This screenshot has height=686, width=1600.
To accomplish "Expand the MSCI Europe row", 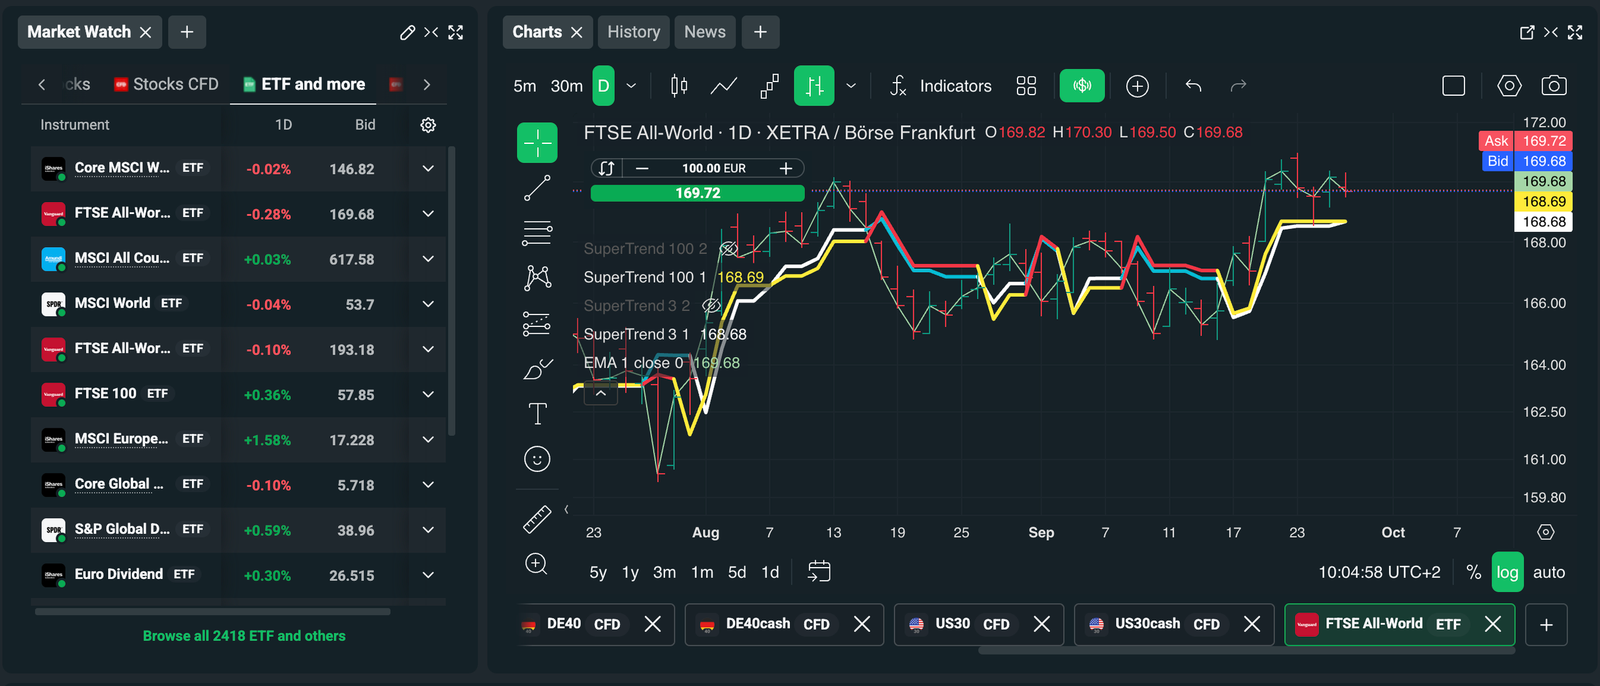I will tap(428, 440).
